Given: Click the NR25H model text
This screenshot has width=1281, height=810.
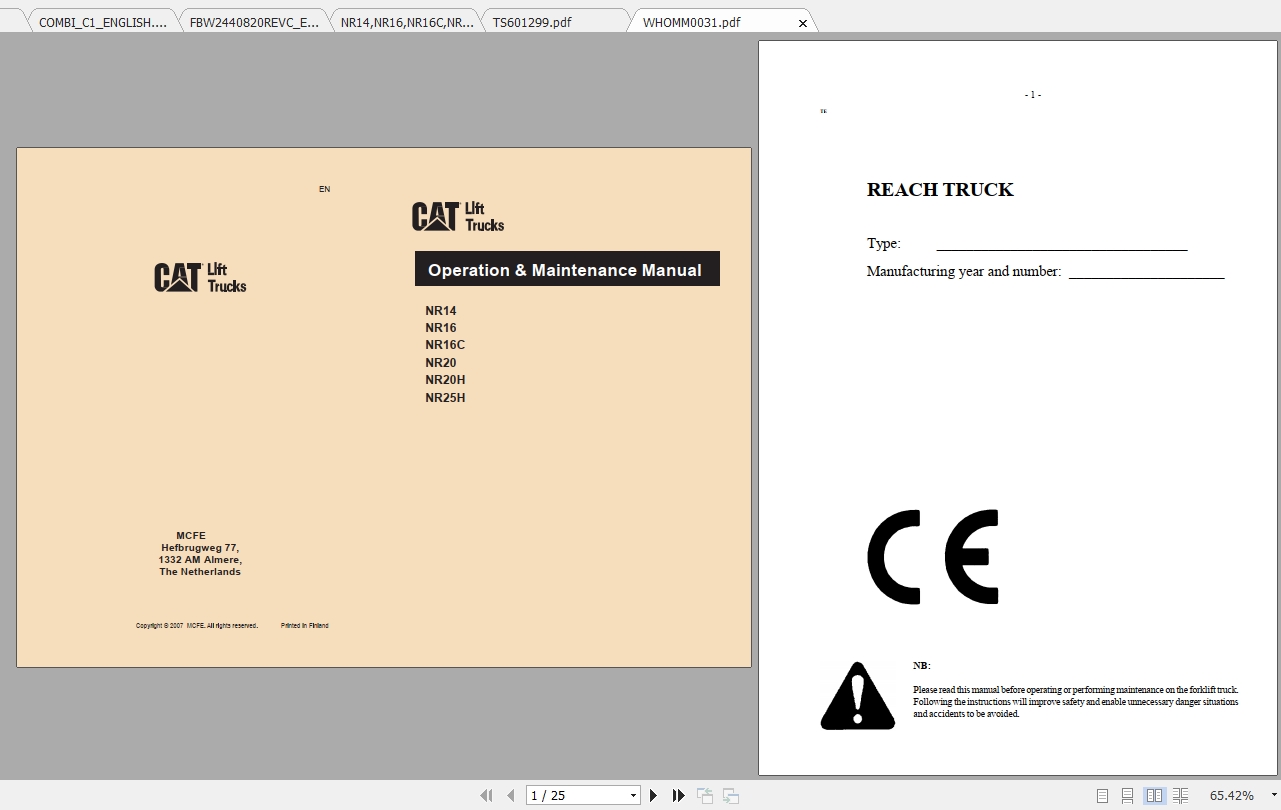Looking at the screenshot, I should [445, 398].
